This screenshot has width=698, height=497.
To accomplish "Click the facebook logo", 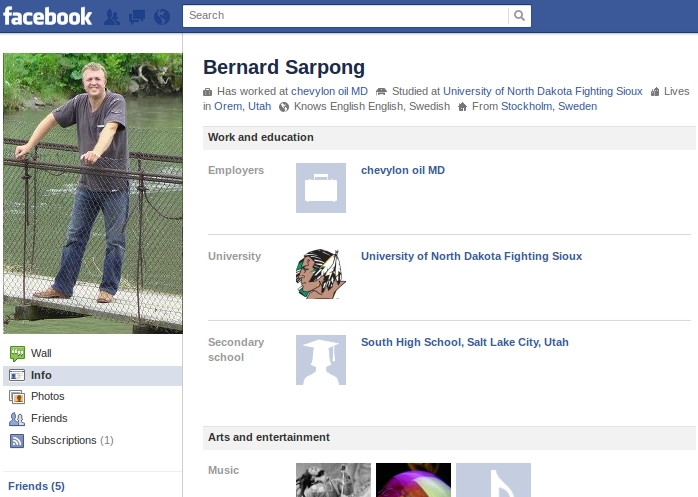I will pos(48,16).
